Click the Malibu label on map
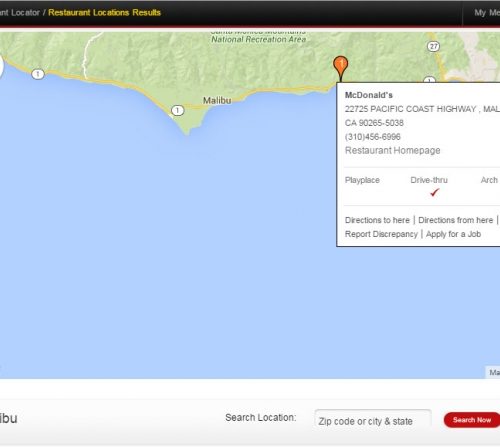500x447 pixels. click(217, 100)
